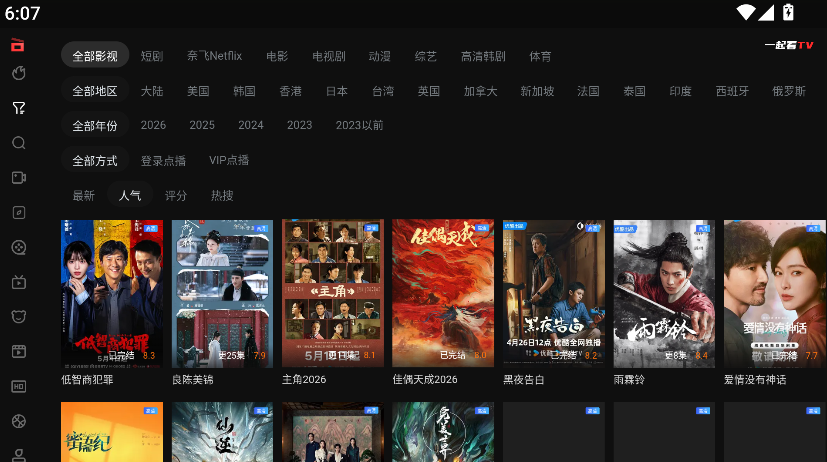Open the 爱情没有神话 poster
This screenshot has height=462, width=827.
(775, 293)
